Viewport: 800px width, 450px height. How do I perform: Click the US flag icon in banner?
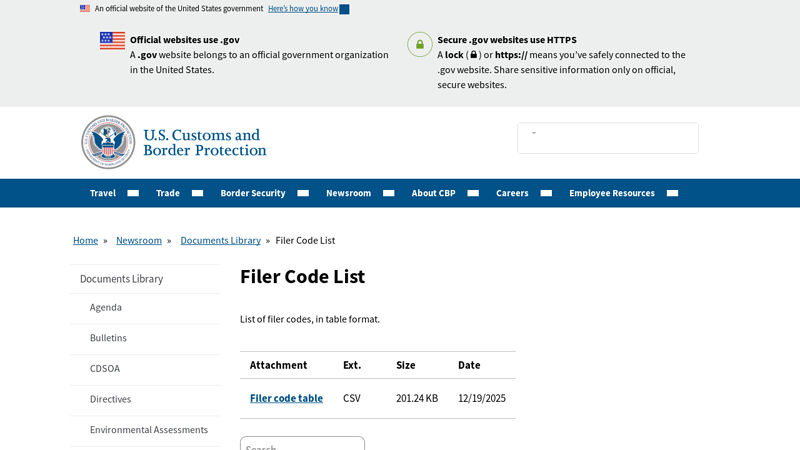pos(85,9)
